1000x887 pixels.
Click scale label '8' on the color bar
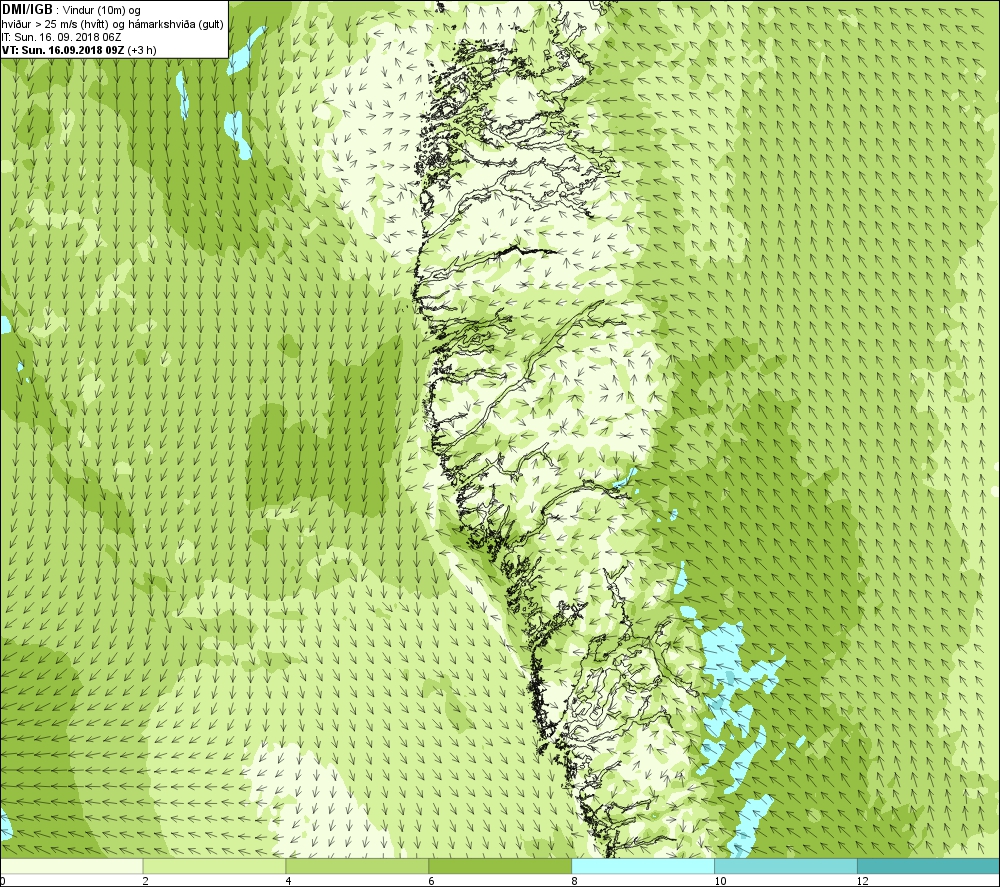[x=575, y=881]
